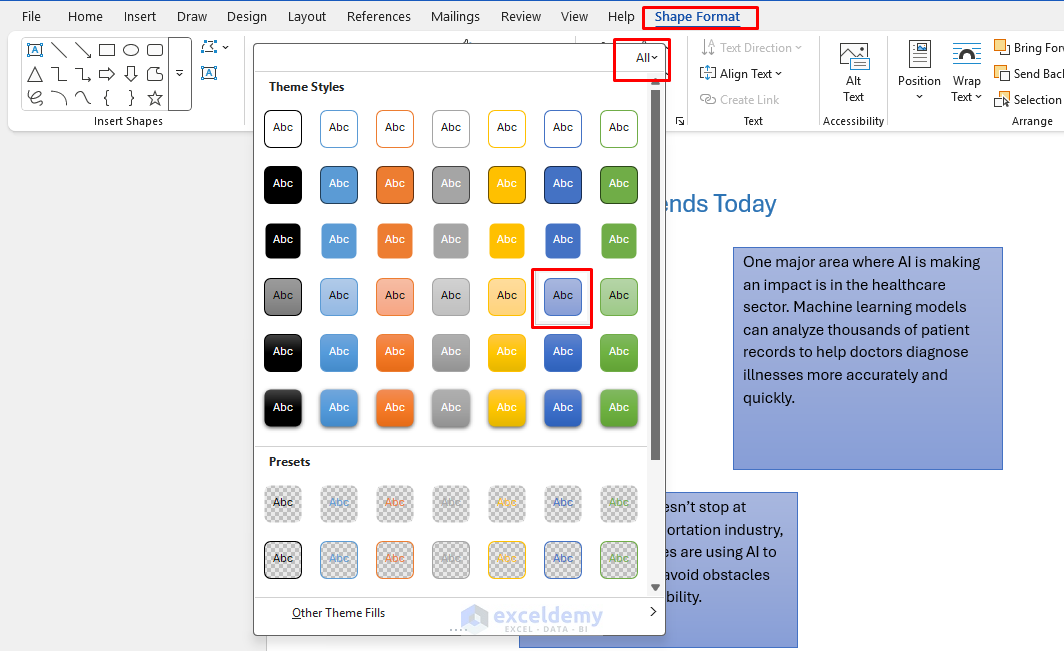Open the File tab

tap(31, 16)
